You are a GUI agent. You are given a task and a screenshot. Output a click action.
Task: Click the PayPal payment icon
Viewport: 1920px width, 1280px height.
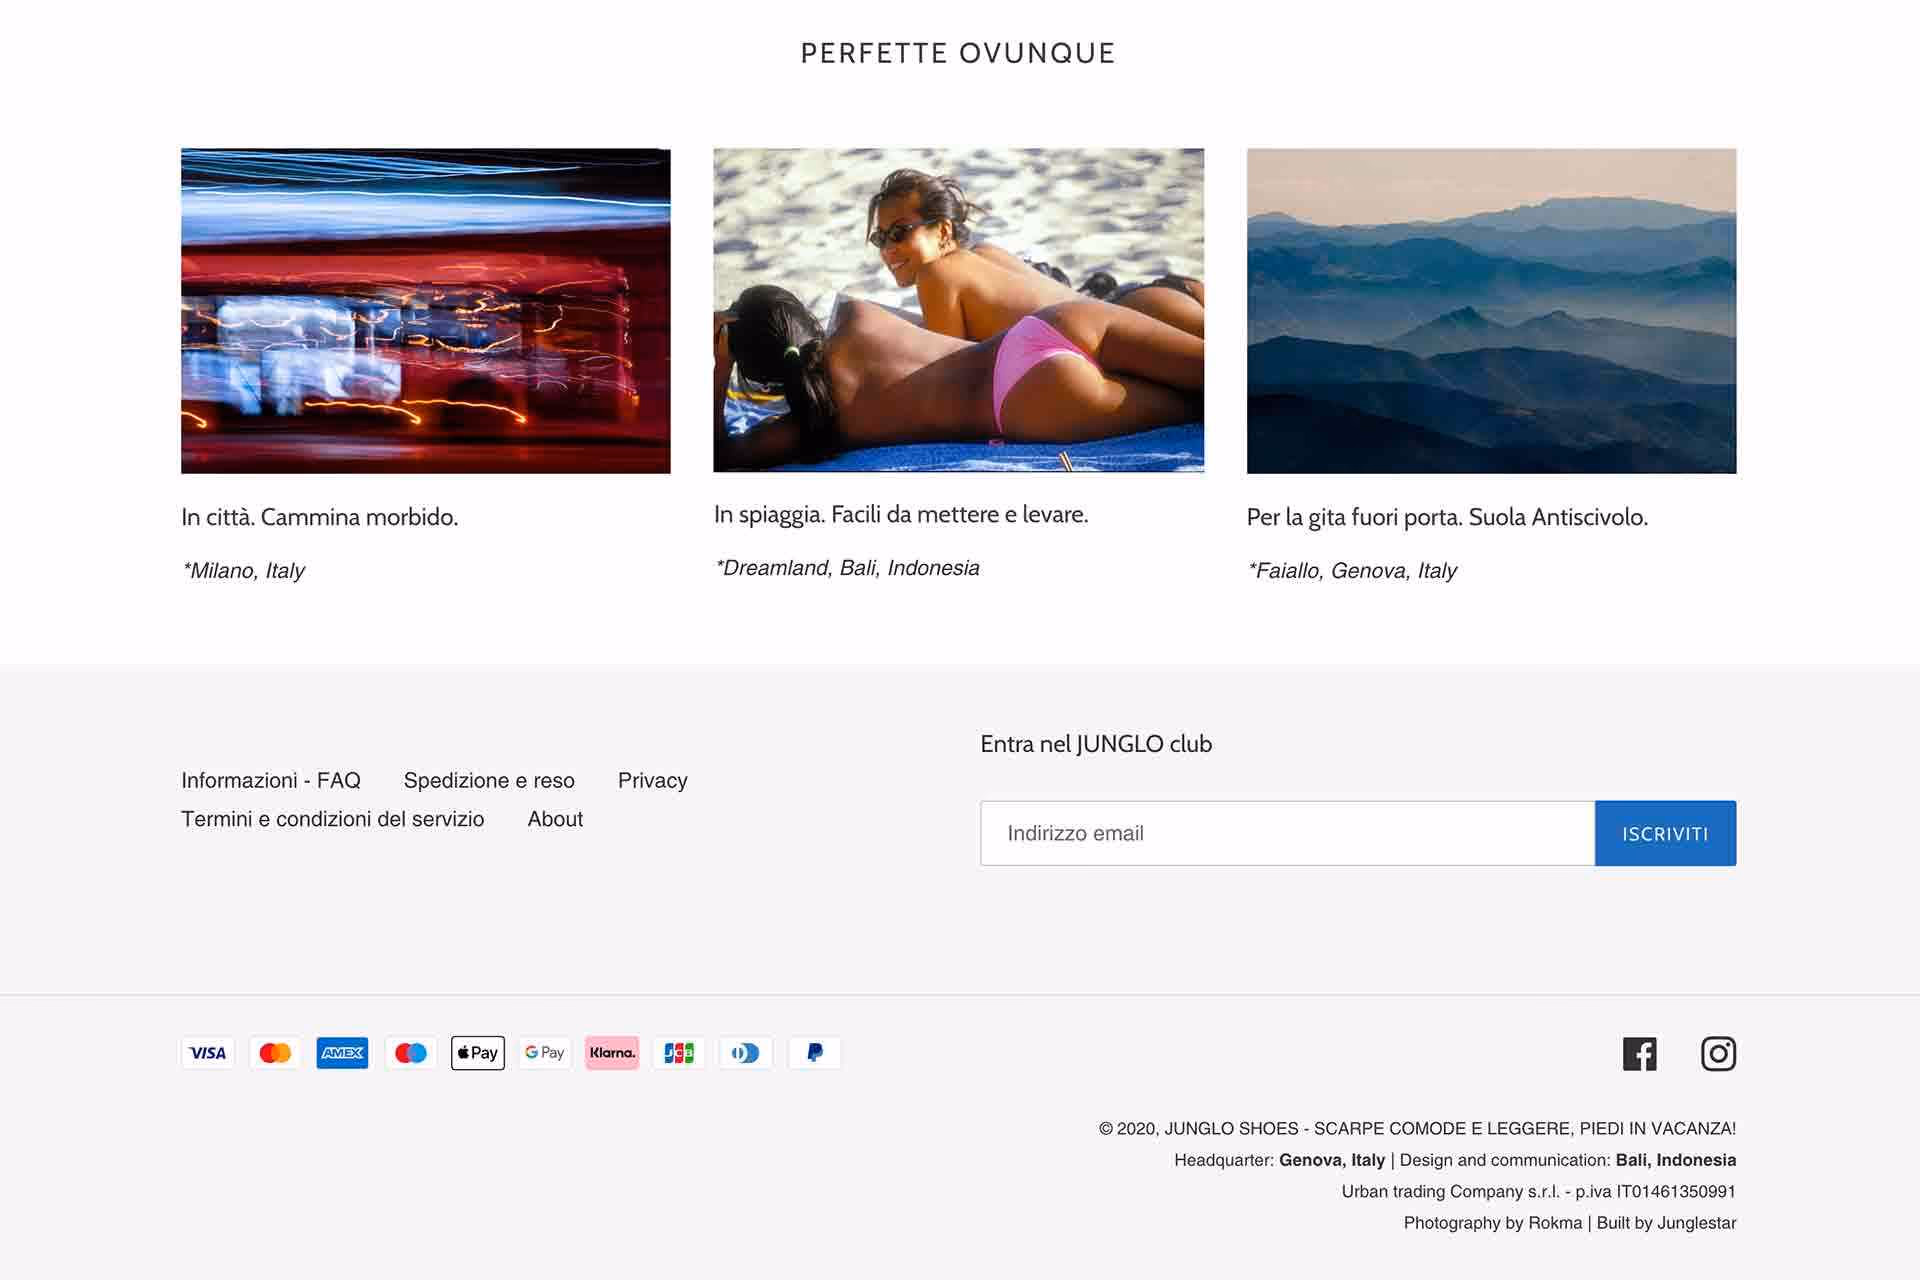coord(814,1053)
